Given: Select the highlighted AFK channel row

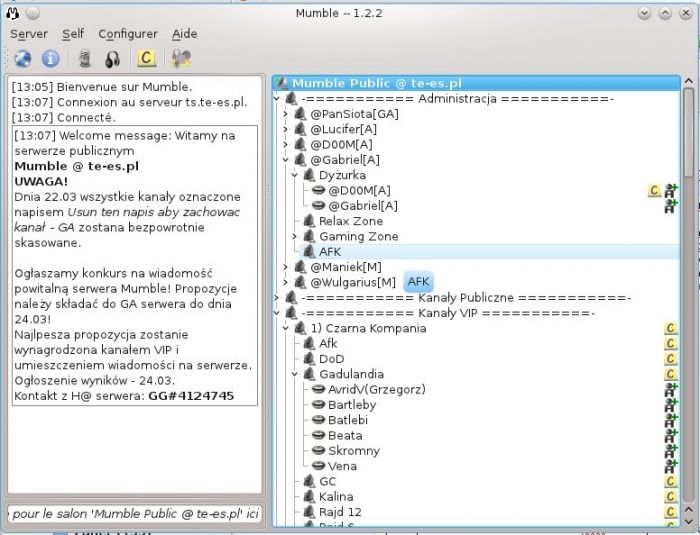Looking at the screenshot, I should 489,251.
